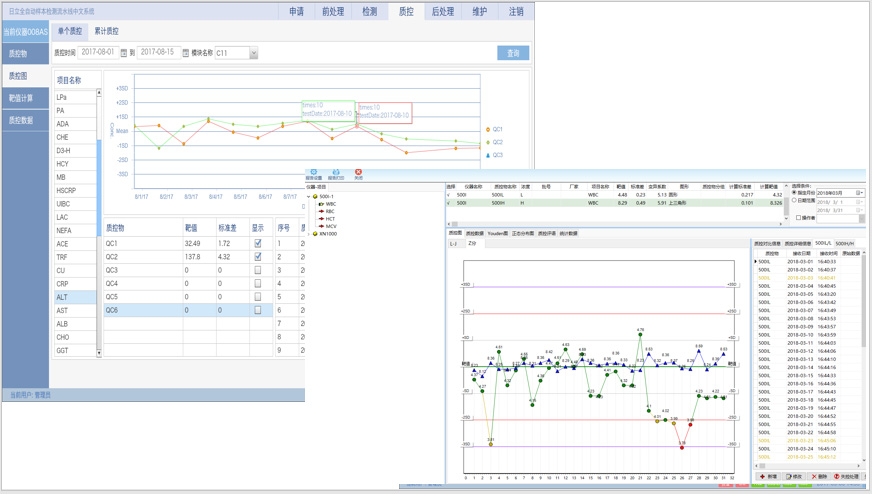
Task: Click the 2017-08-15 end date field
Action: (158, 52)
